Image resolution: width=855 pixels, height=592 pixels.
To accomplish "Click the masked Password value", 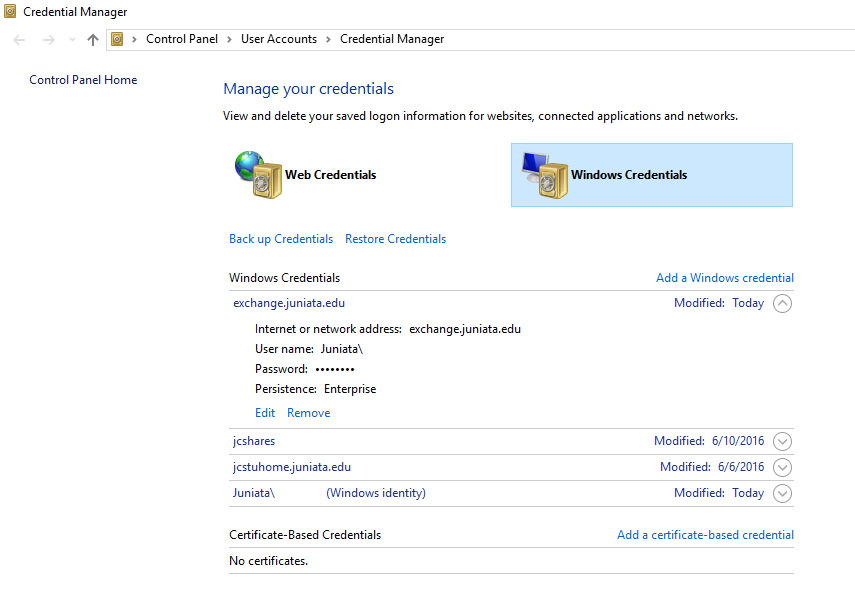I will click(335, 369).
